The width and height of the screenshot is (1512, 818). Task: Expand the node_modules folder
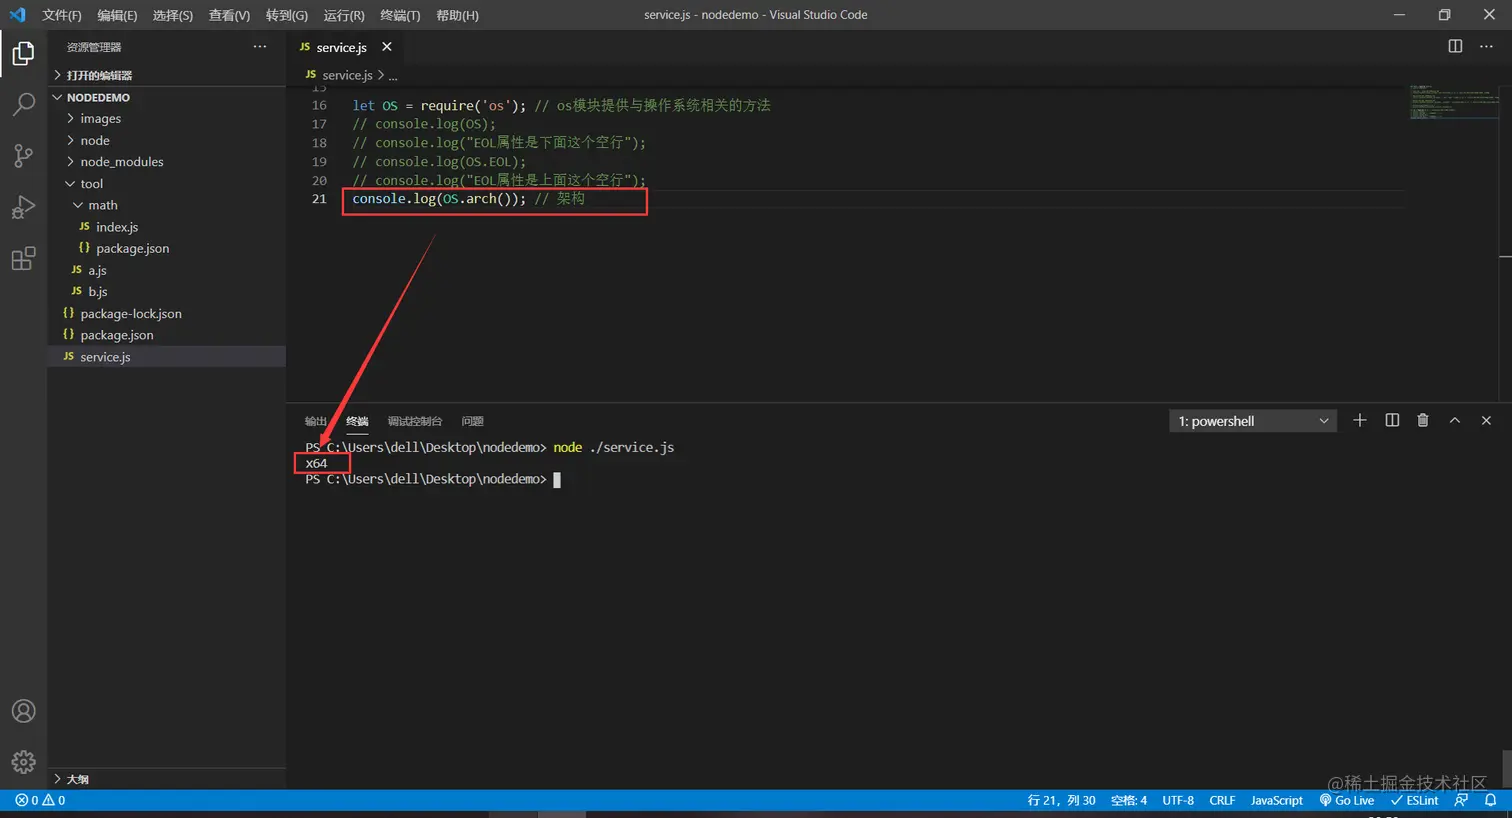[x=167, y=162]
